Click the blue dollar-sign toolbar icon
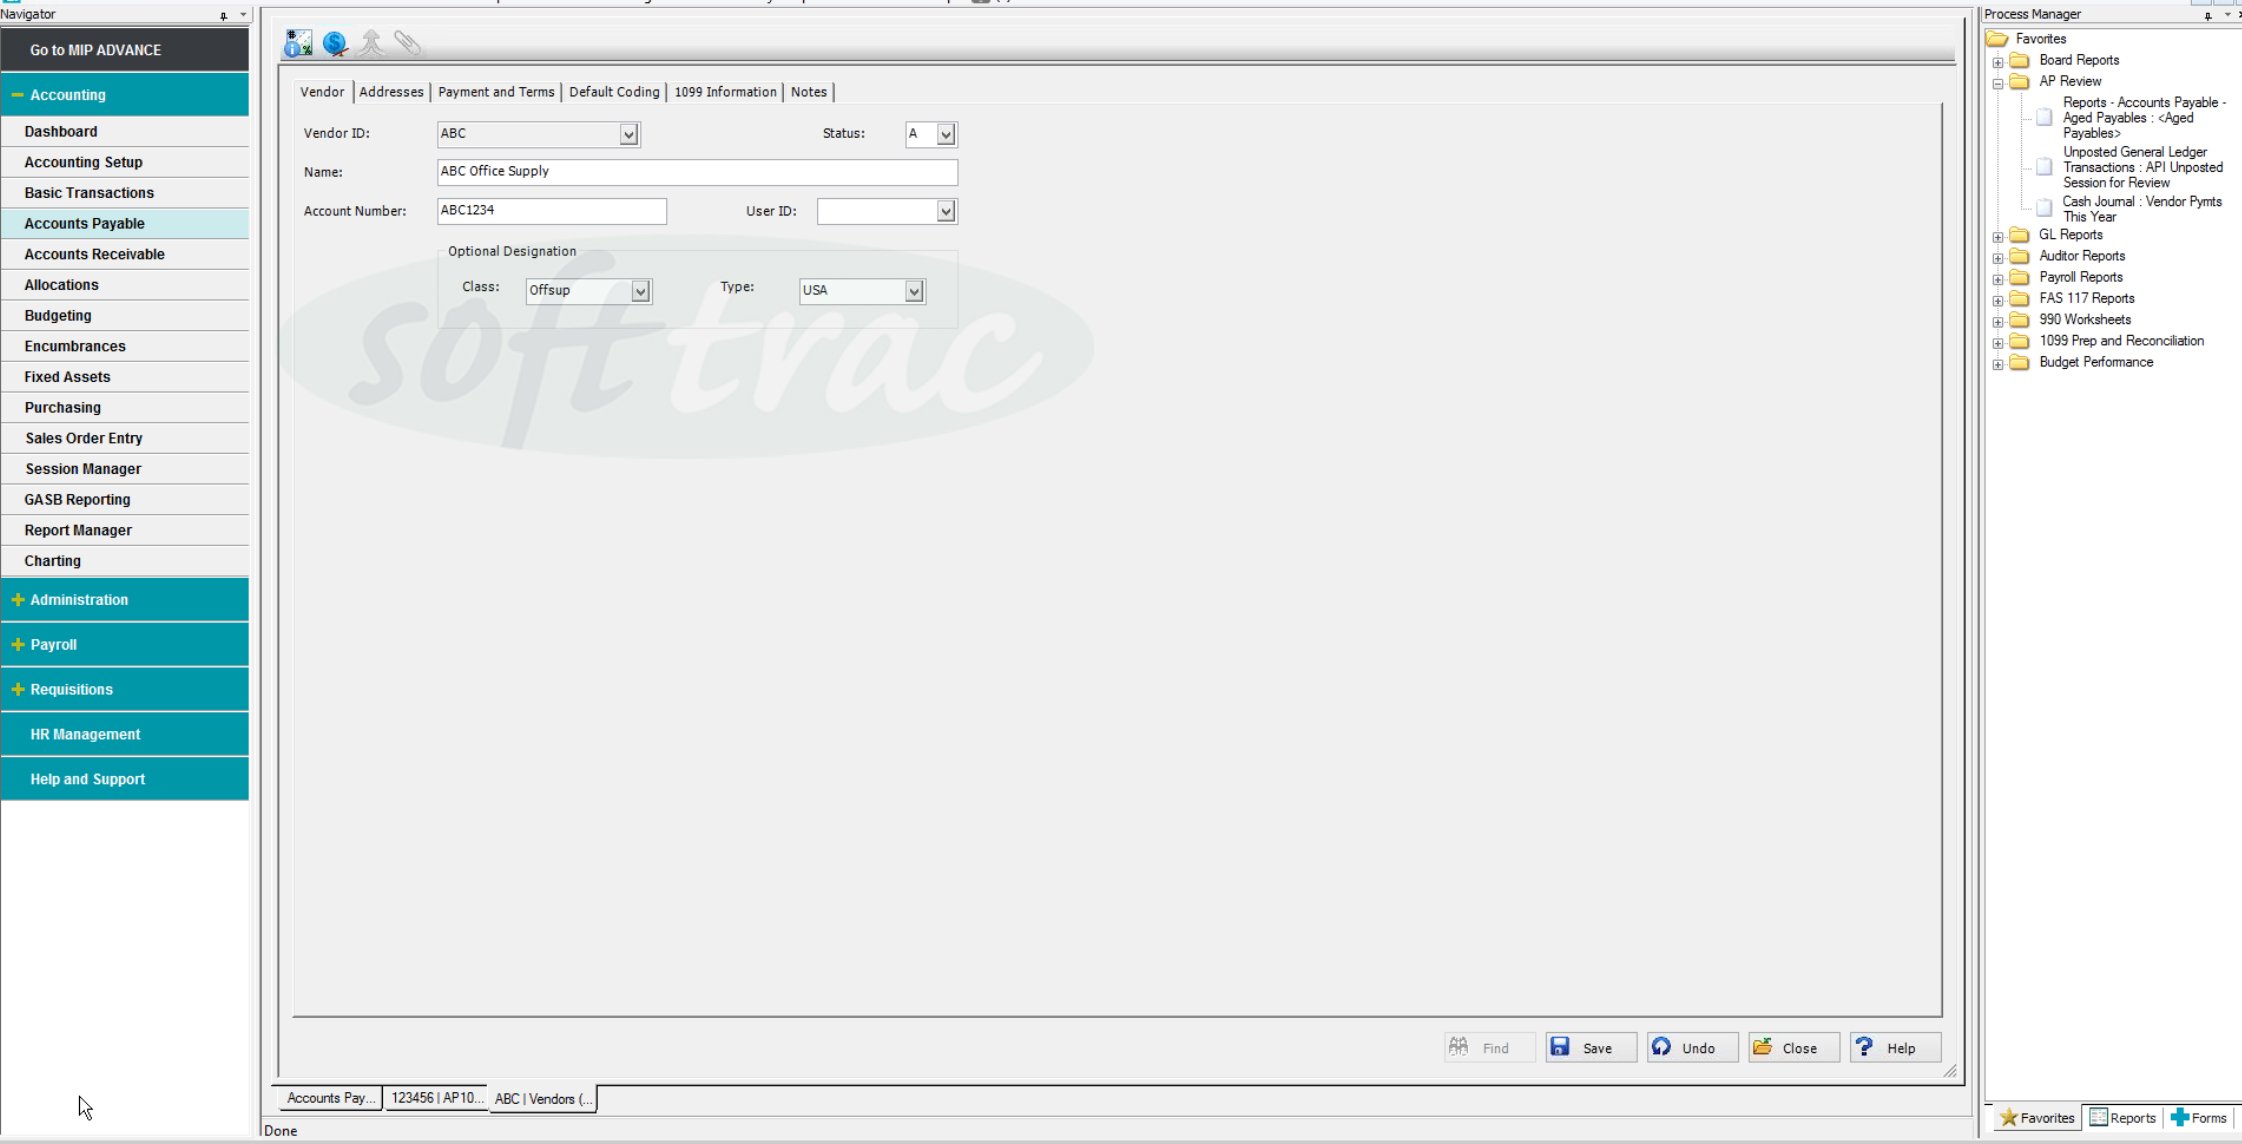The width and height of the screenshot is (2242, 1144). 335,43
